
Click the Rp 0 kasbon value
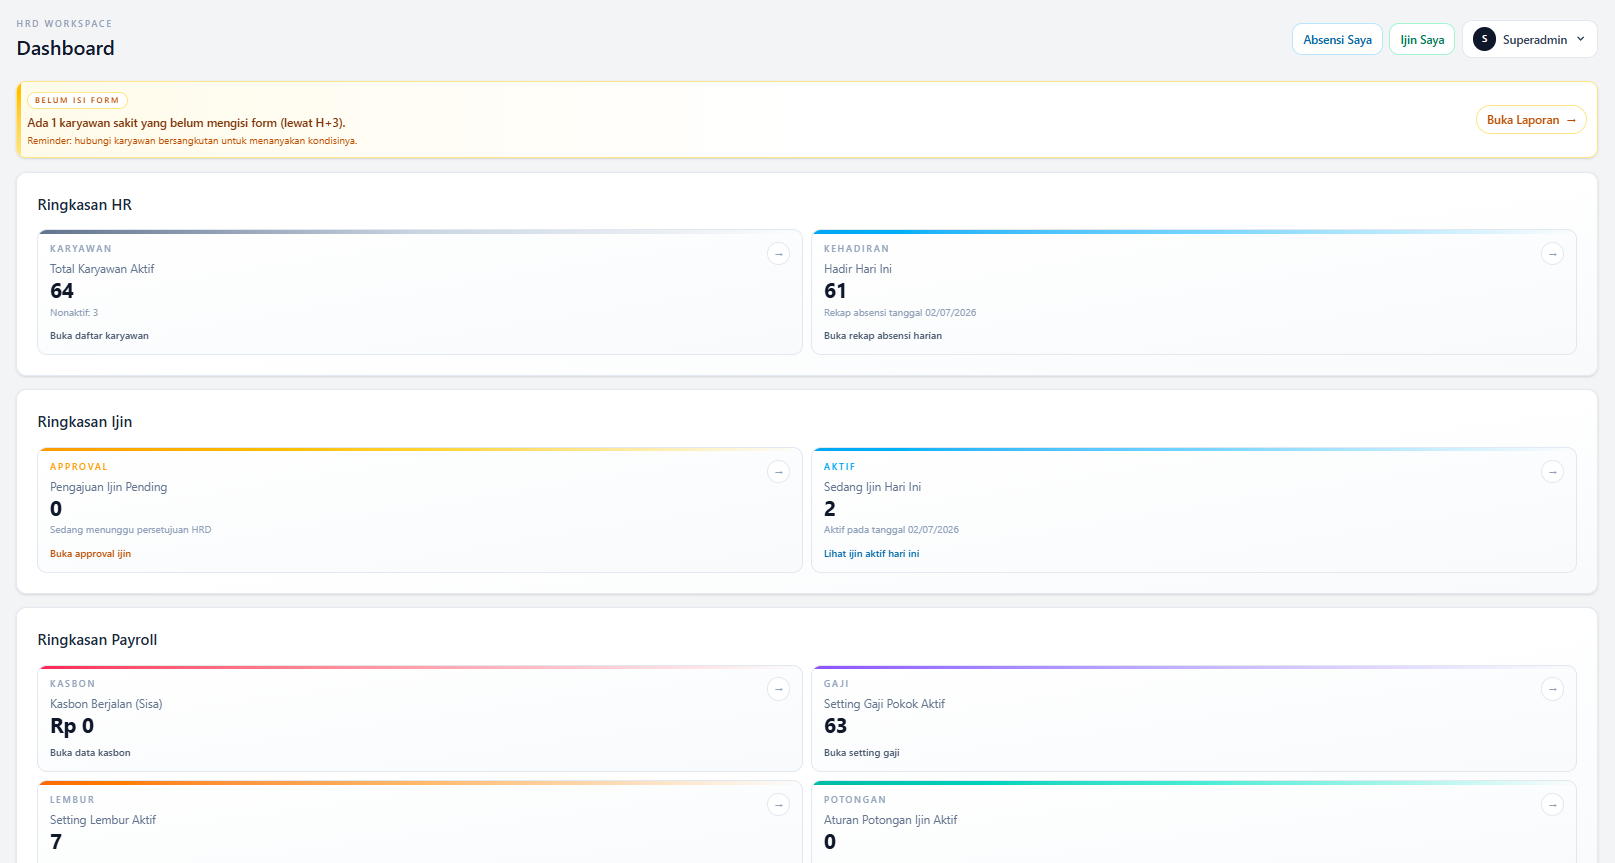click(x=72, y=726)
